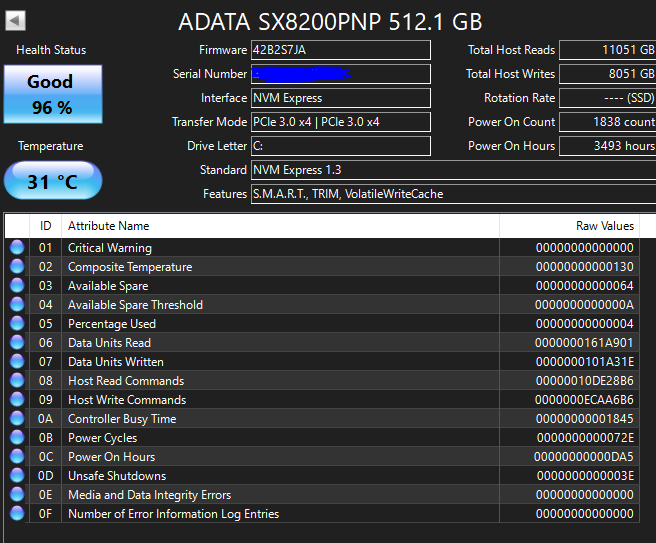Screen dimensions: 656x543
Task: Click the status orb for Composite Temperature
Action: click(x=17, y=266)
